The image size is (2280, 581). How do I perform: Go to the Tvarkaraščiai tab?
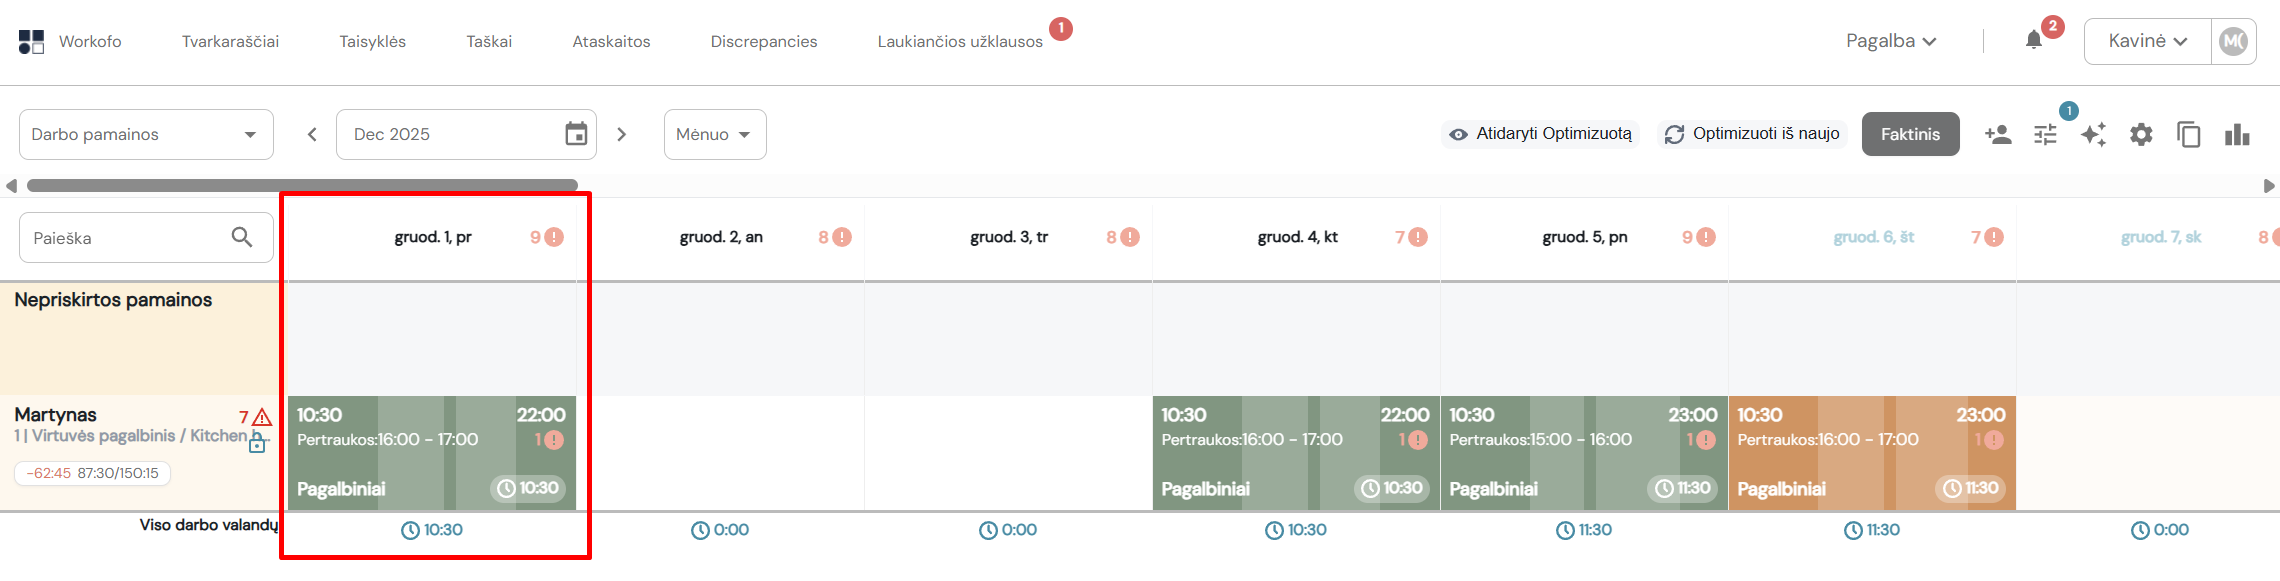pos(230,41)
